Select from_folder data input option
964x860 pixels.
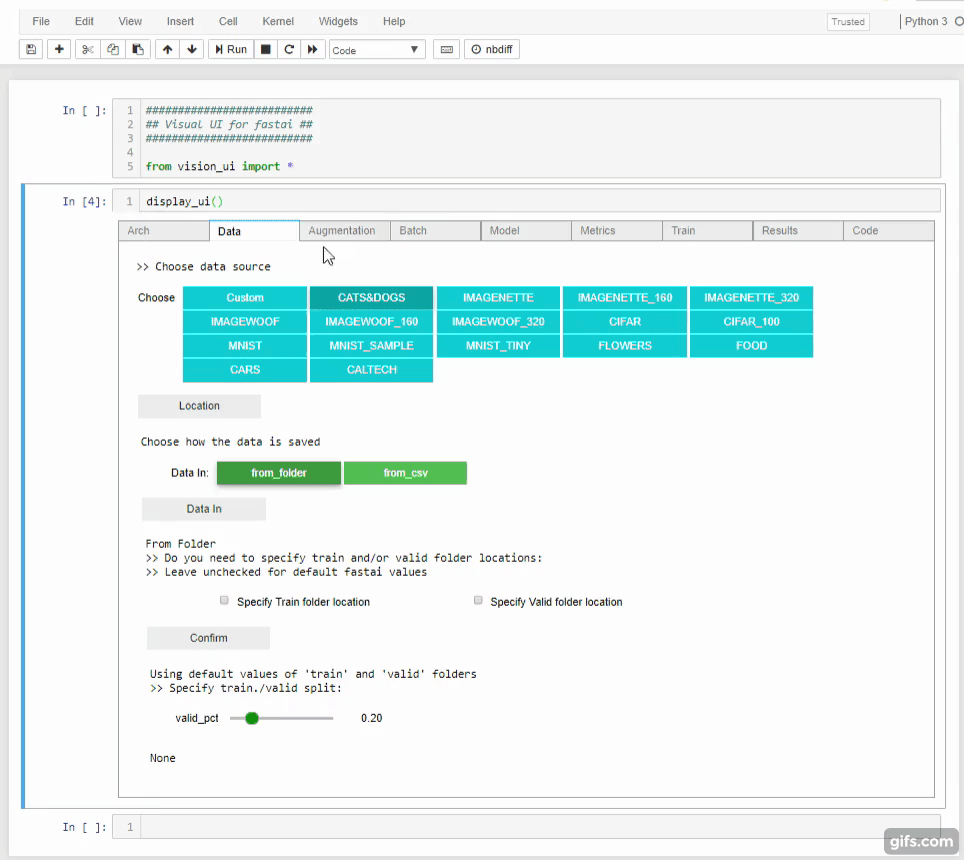click(279, 473)
